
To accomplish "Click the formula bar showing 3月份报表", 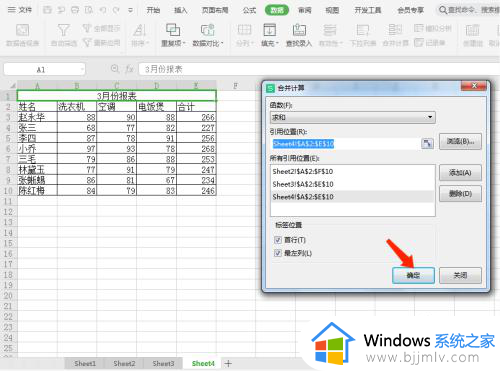I will pos(319,69).
